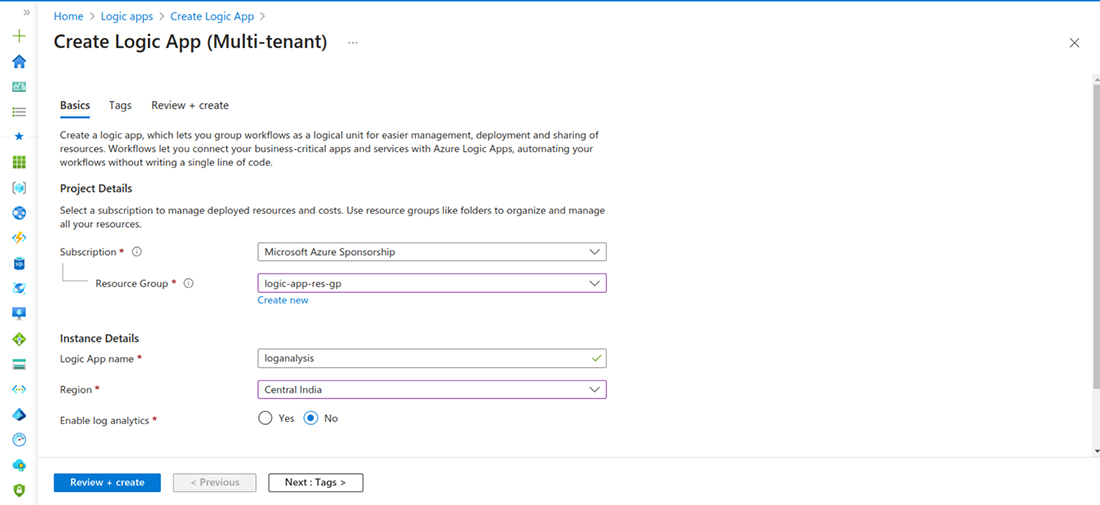Open App Services blue globe icon
The width and height of the screenshot is (1100, 505).
point(20,213)
